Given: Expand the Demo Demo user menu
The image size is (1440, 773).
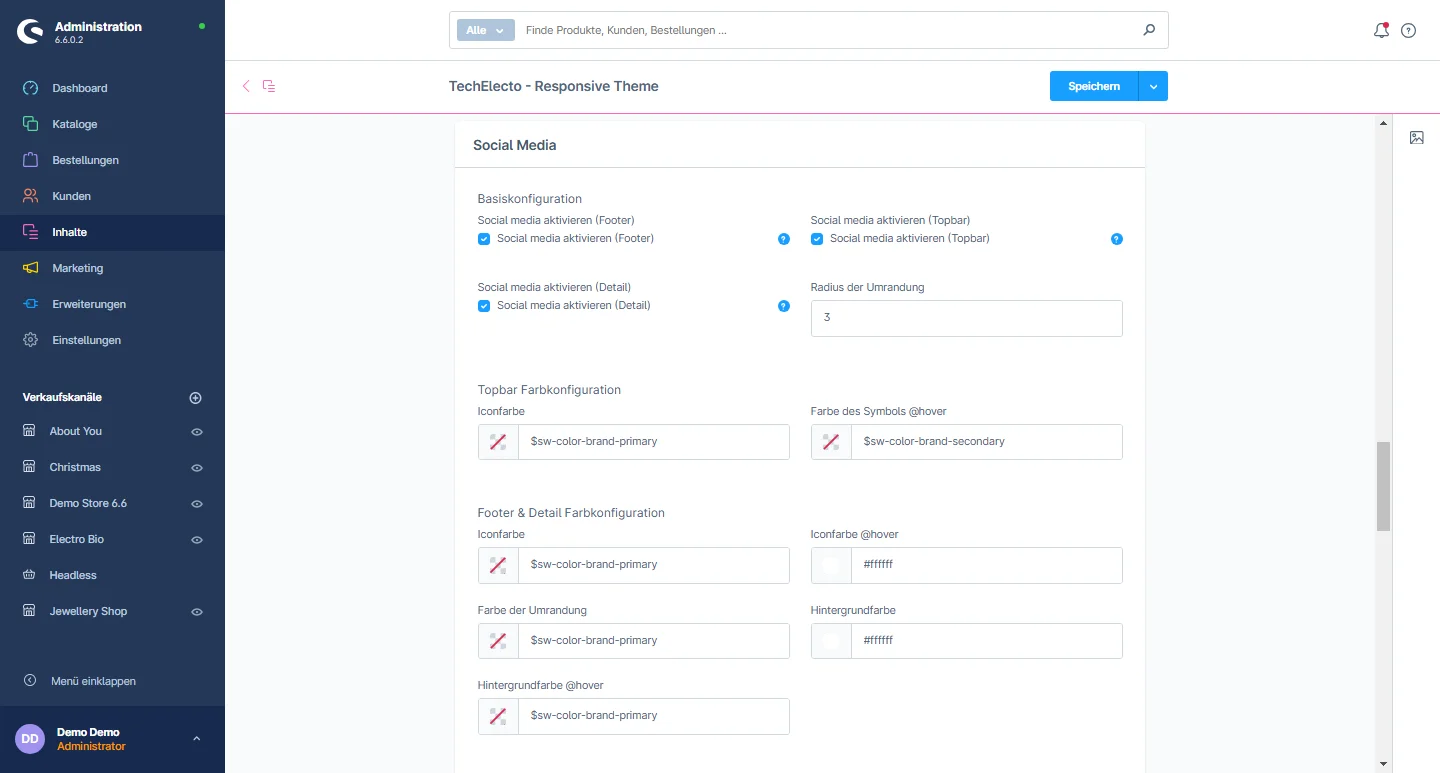Looking at the screenshot, I should point(196,739).
